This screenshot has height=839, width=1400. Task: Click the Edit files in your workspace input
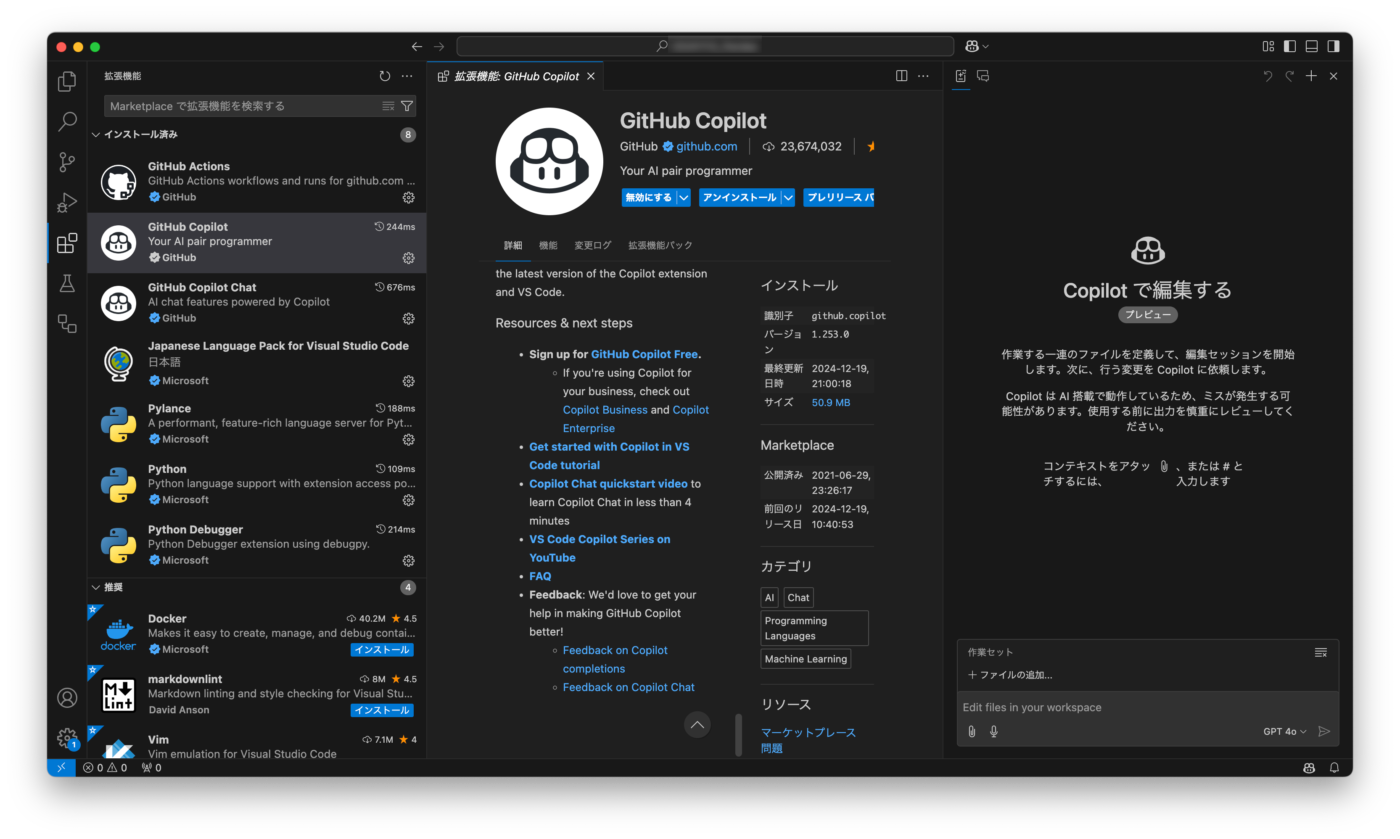point(1147,707)
